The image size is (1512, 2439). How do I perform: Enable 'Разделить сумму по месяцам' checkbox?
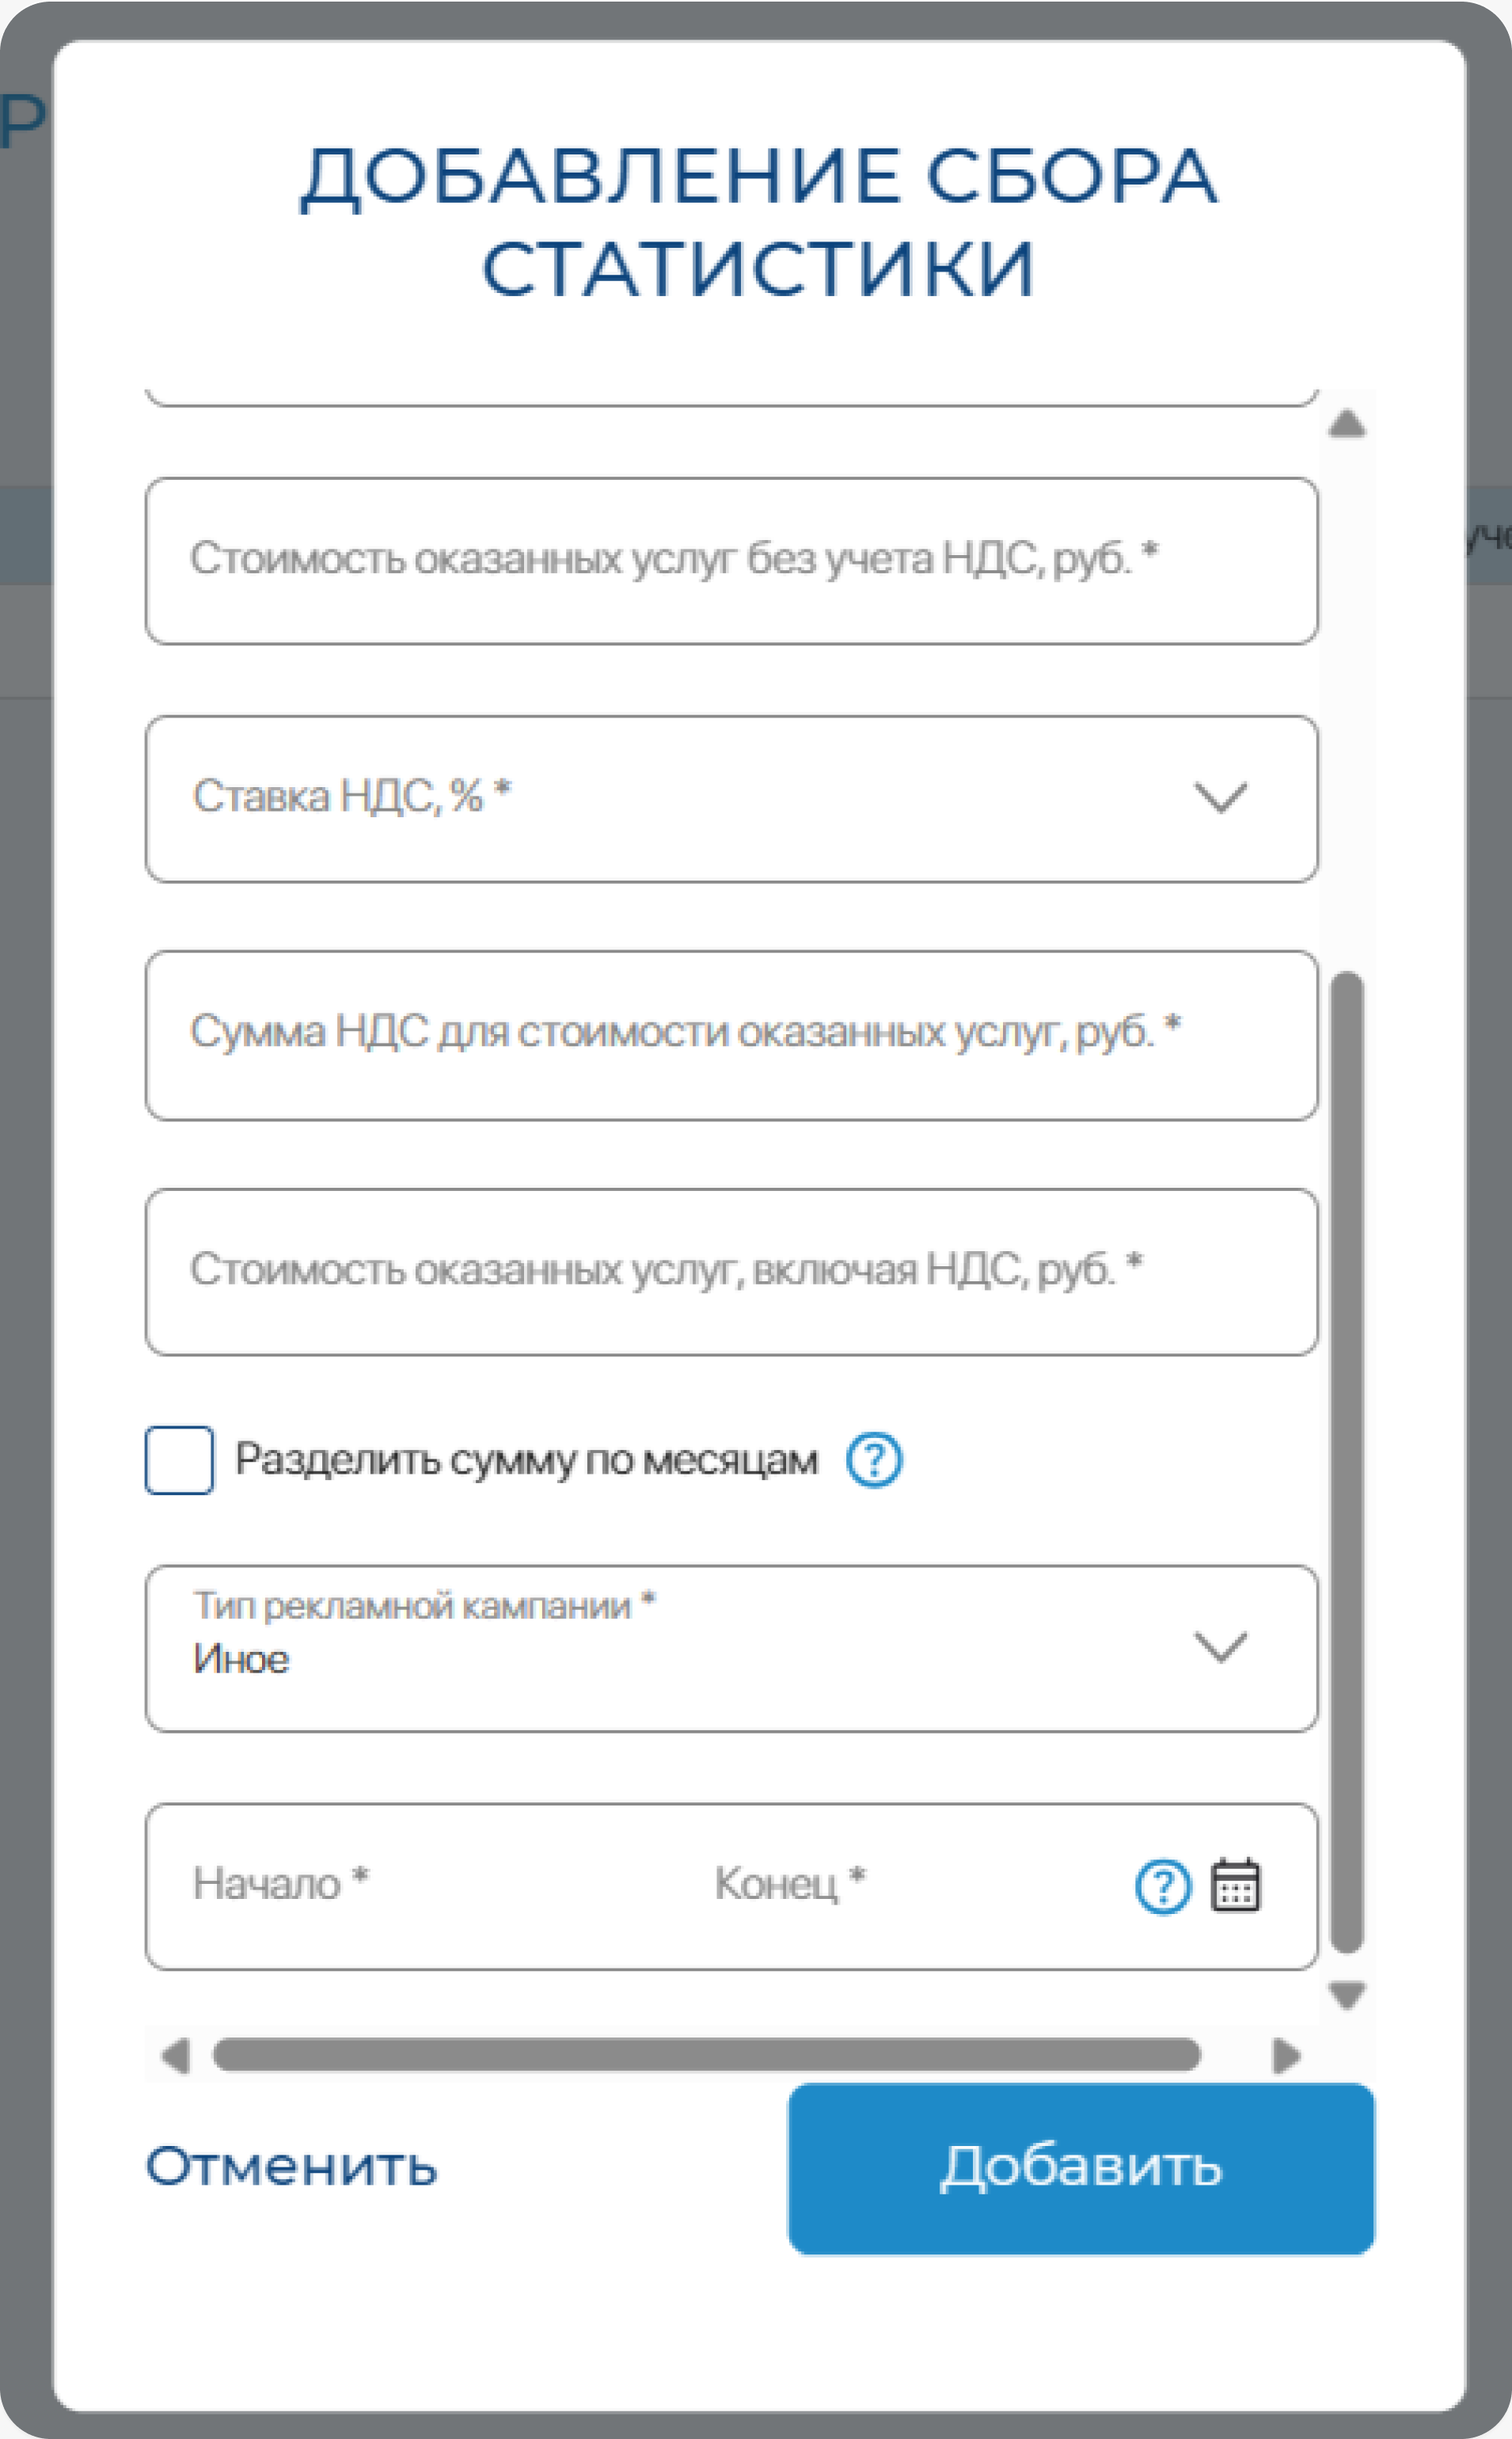coord(179,1460)
